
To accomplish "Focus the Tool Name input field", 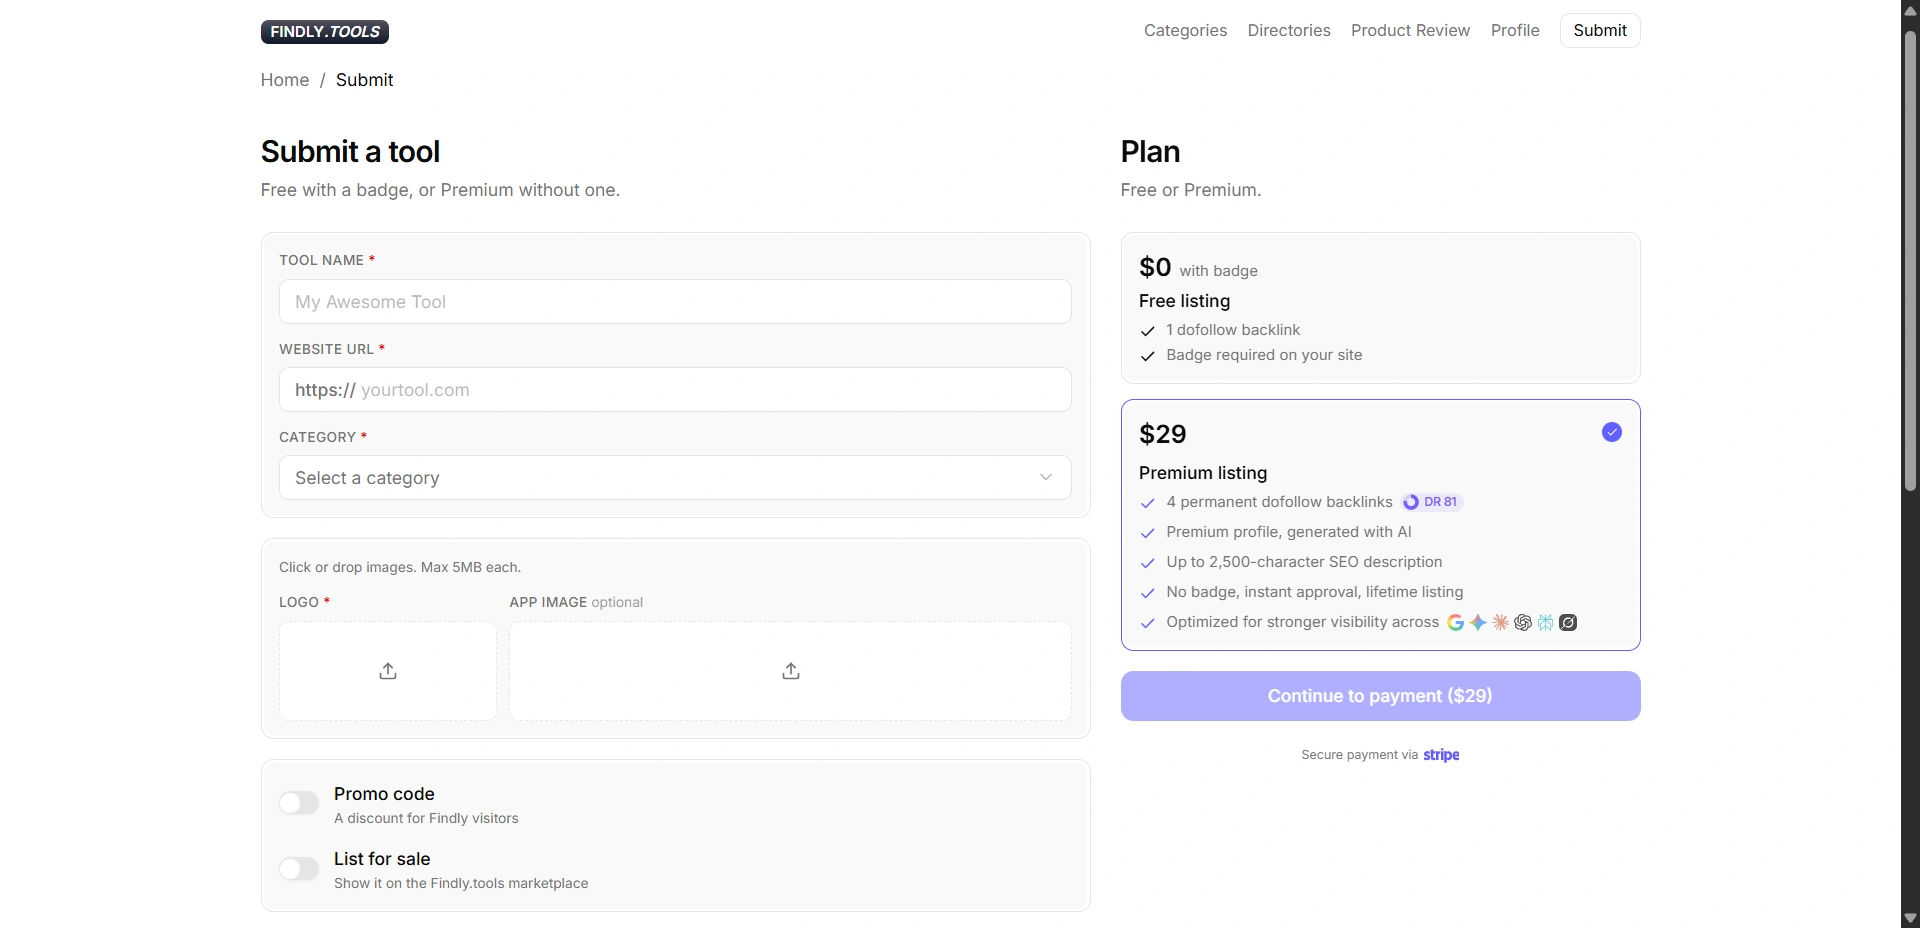I will pyautogui.click(x=675, y=302).
